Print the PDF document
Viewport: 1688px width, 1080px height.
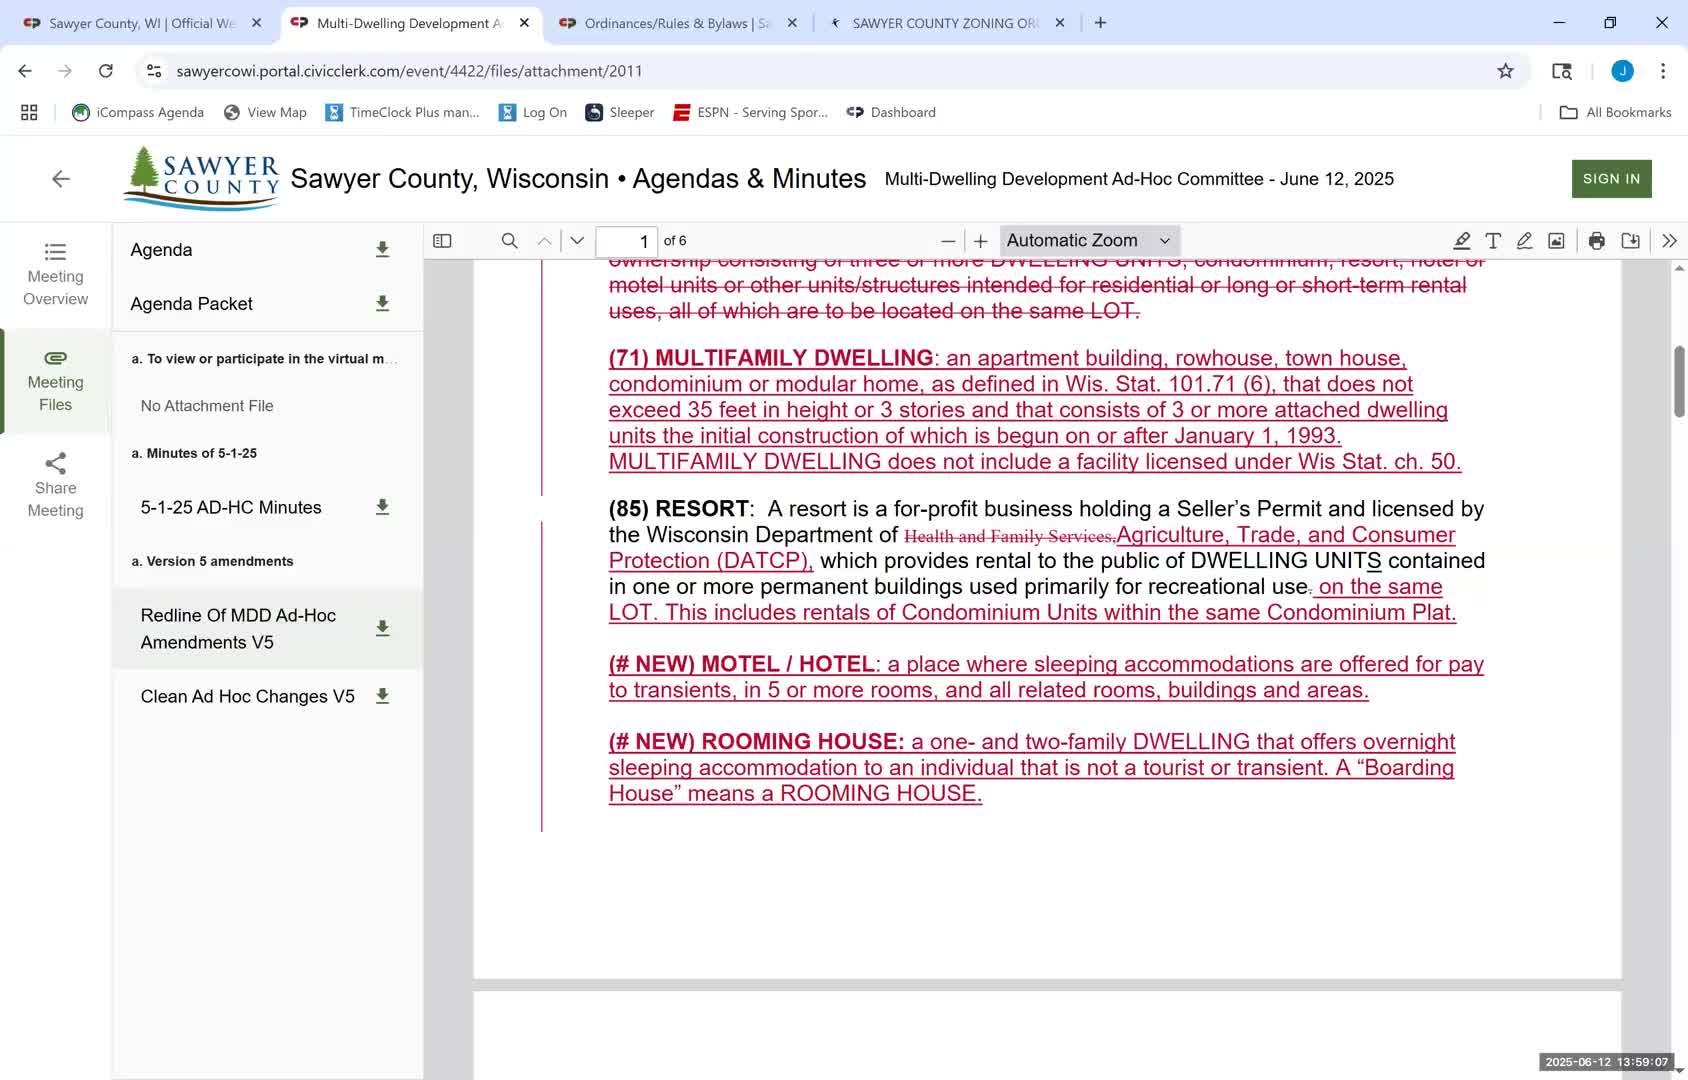tap(1597, 241)
